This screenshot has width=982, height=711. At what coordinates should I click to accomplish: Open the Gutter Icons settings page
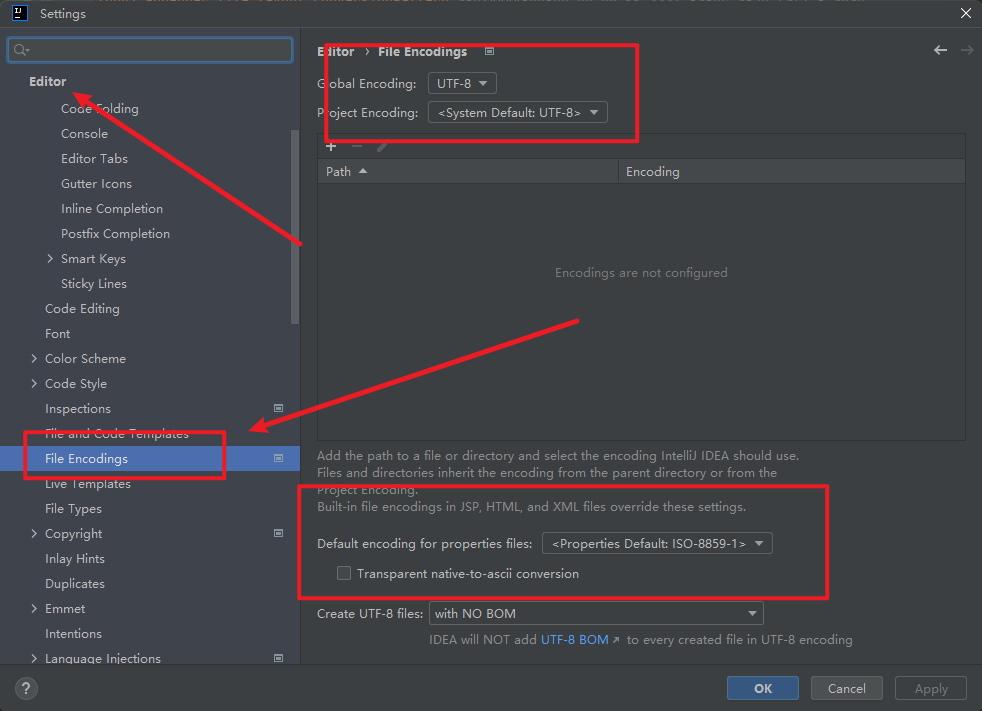[x=96, y=184]
